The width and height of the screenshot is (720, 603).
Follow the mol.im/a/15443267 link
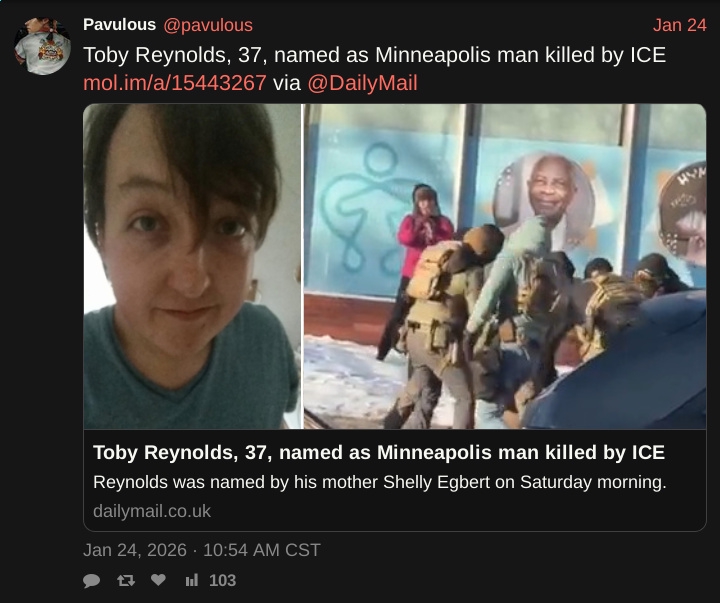click(x=174, y=83)
